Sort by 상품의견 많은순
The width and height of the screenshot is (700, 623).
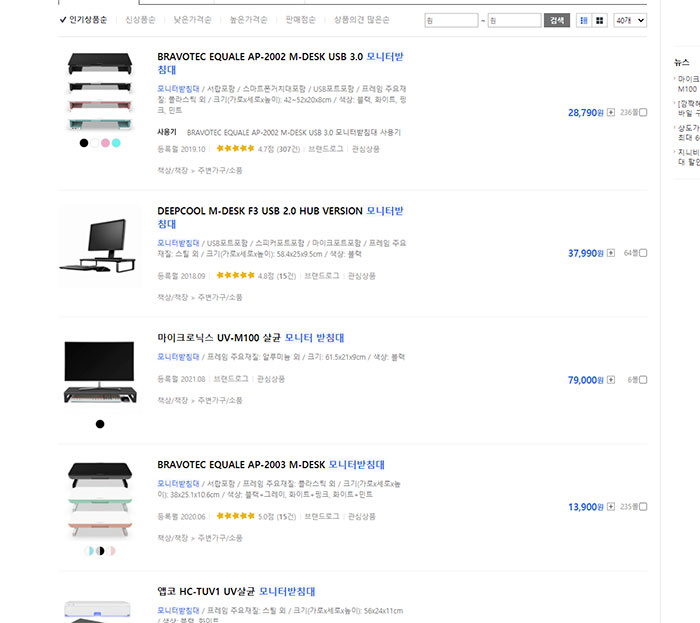362,20
